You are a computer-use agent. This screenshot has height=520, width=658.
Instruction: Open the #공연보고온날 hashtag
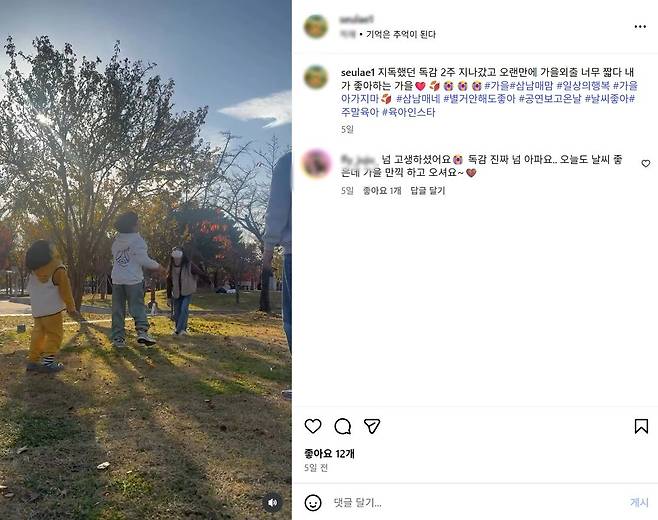[x=550, y=99]
